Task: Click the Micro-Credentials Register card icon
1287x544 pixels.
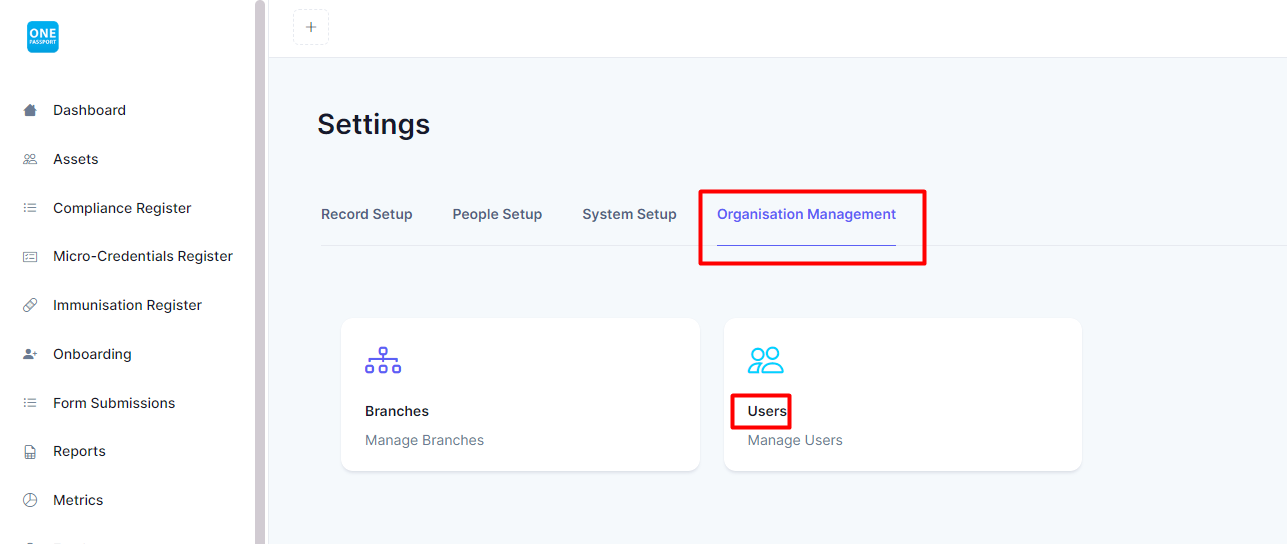Action: point(30,256)
